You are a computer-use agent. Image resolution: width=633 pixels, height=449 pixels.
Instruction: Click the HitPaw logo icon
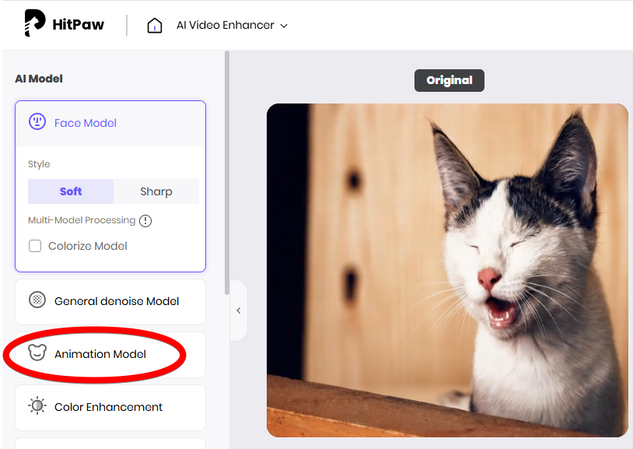(x=35, y=23)
